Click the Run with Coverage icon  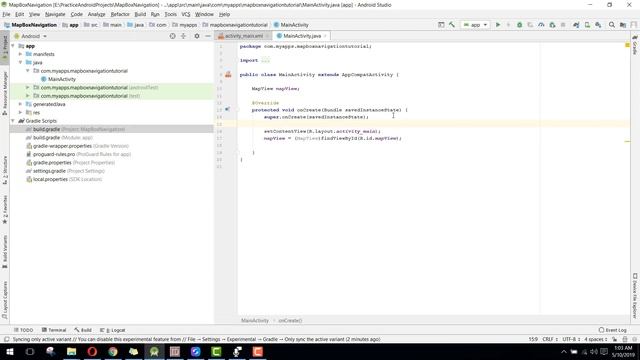530,25
